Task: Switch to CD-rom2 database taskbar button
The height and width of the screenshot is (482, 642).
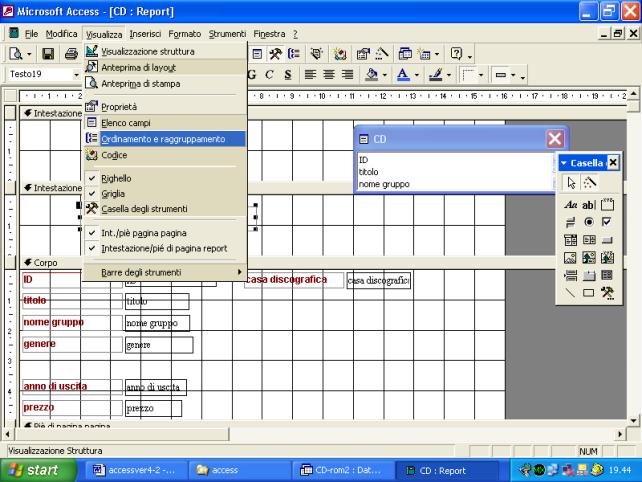Action: [x=342, y=471]
